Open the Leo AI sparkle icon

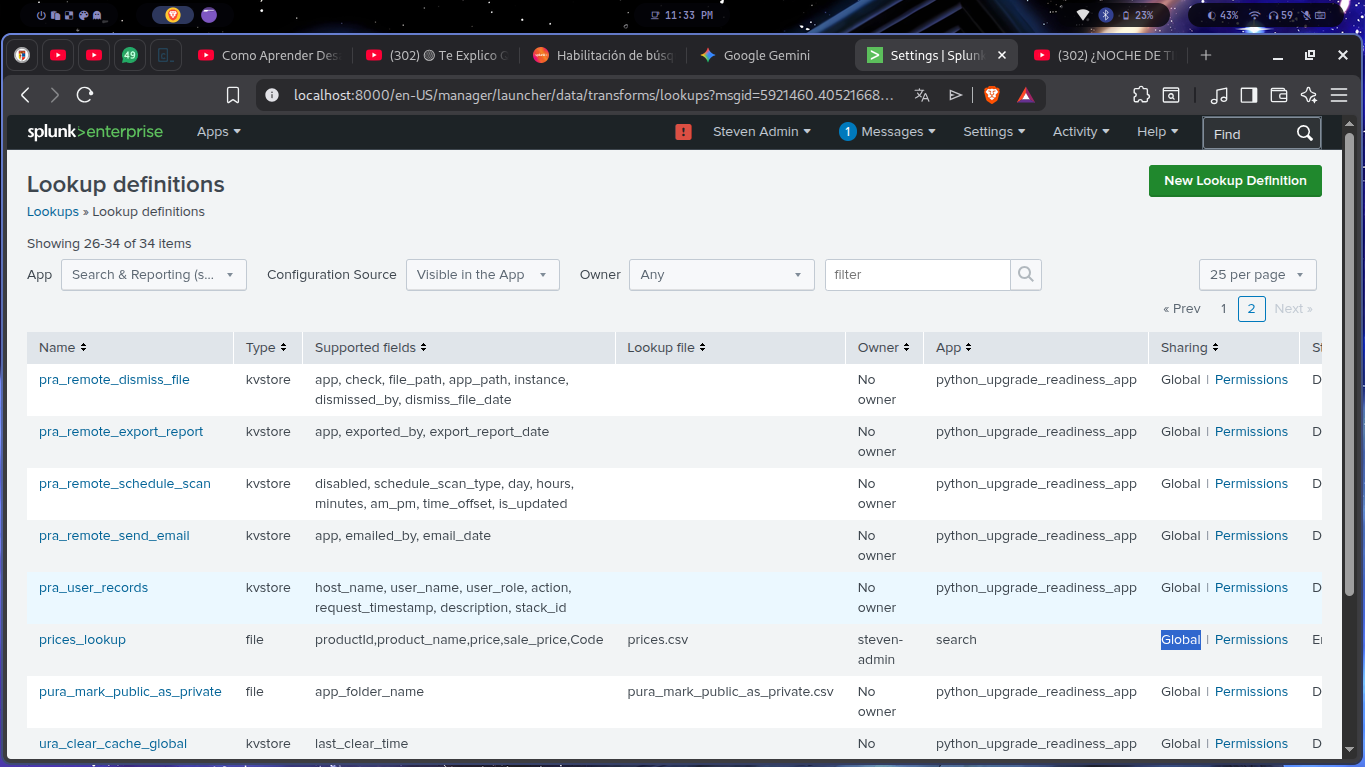point(1308,95)
